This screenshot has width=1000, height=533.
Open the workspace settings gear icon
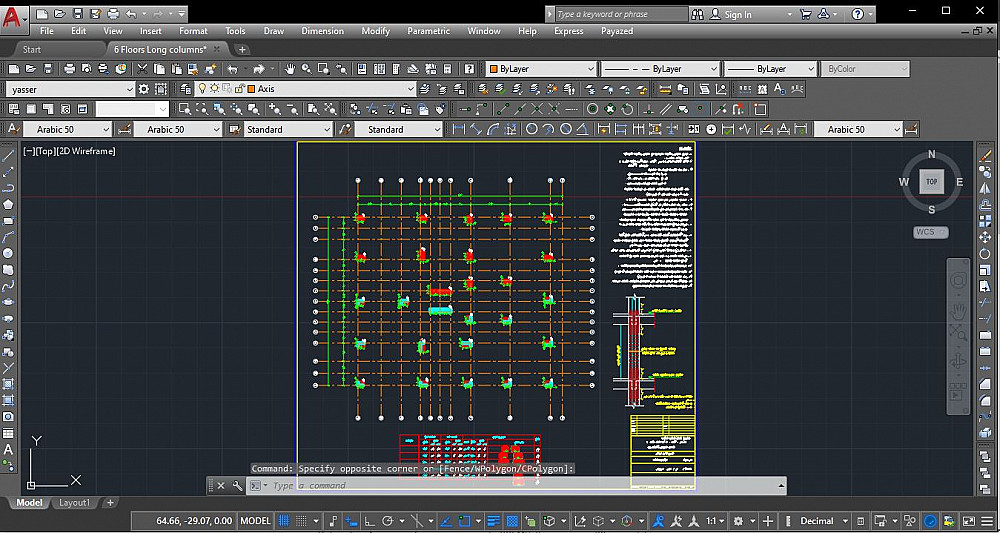pos(144,89)
